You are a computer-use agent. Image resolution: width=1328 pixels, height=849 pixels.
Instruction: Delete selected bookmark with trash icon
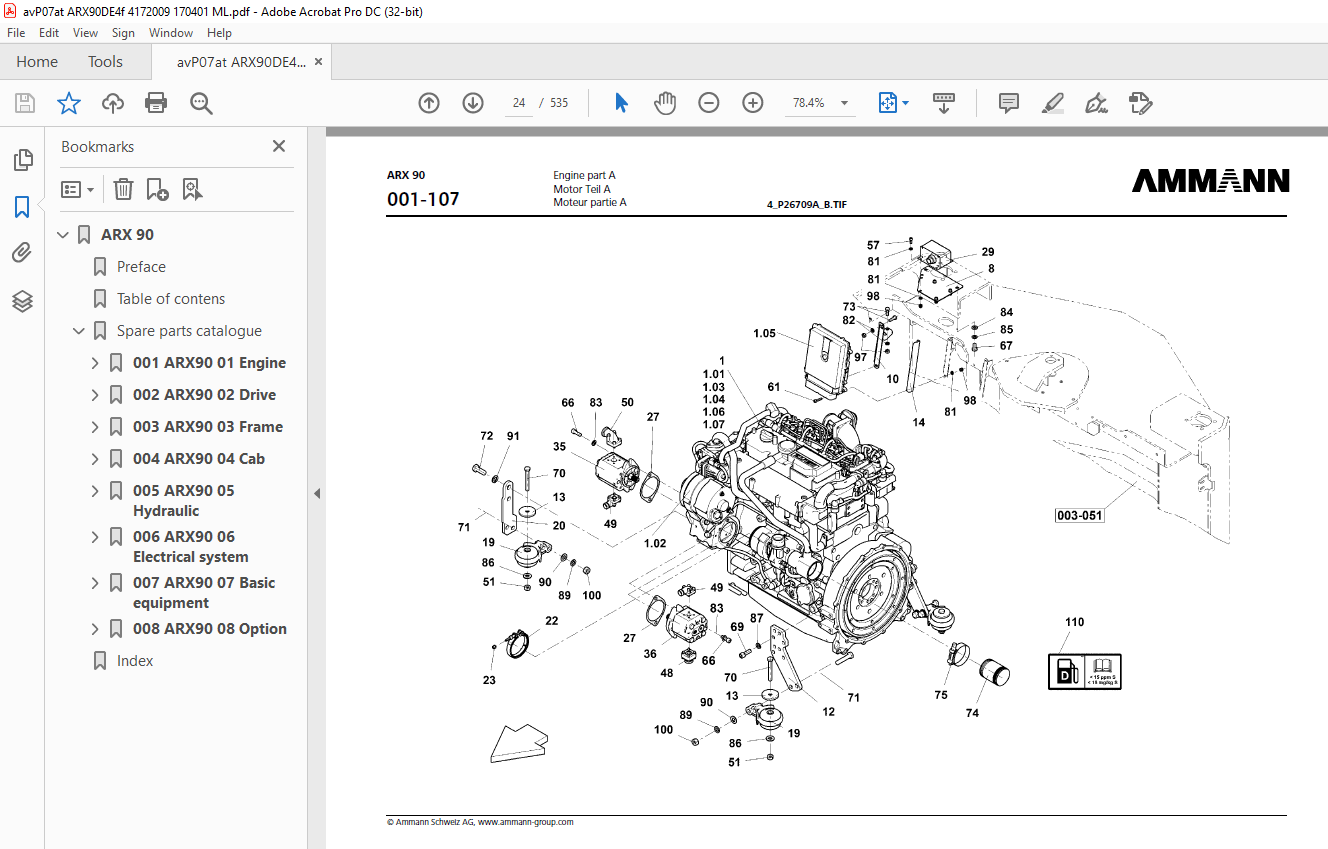(123, 189)
